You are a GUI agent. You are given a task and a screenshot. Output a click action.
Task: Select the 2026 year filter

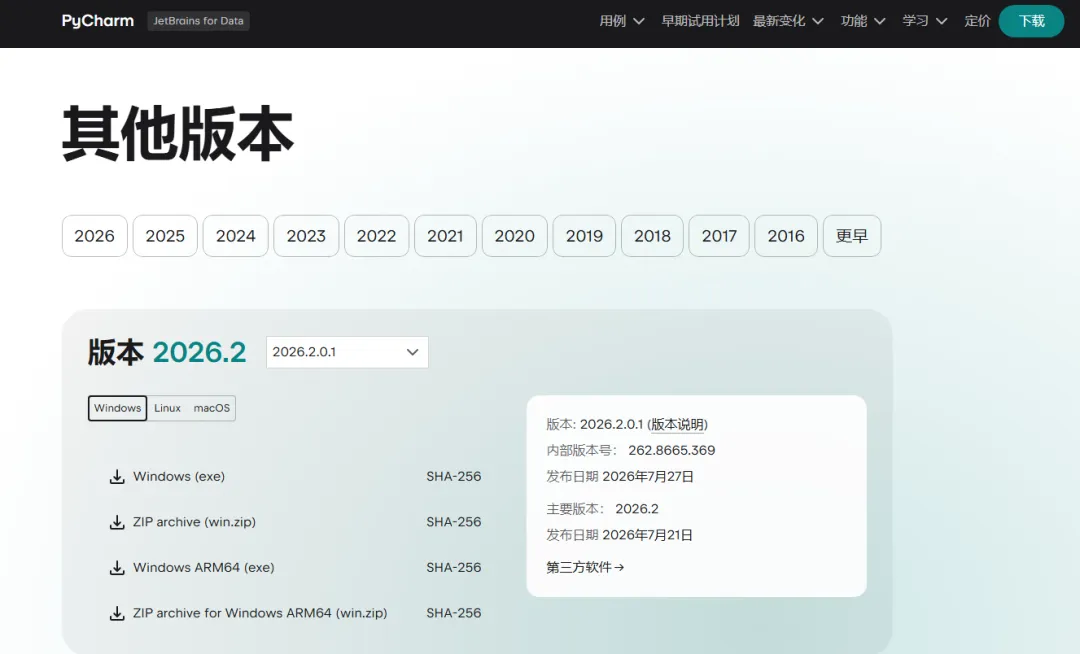pyautogui.click(x=94, y=236)
